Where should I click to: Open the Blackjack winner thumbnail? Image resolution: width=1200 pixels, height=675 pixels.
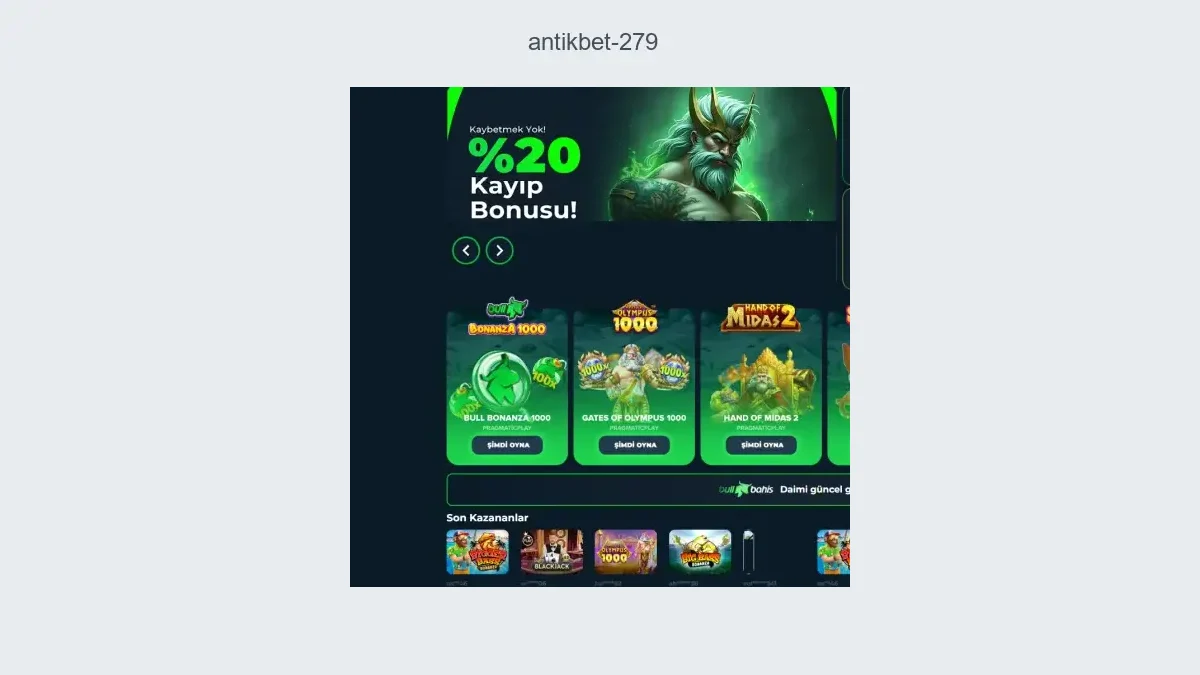click(551, 552)
